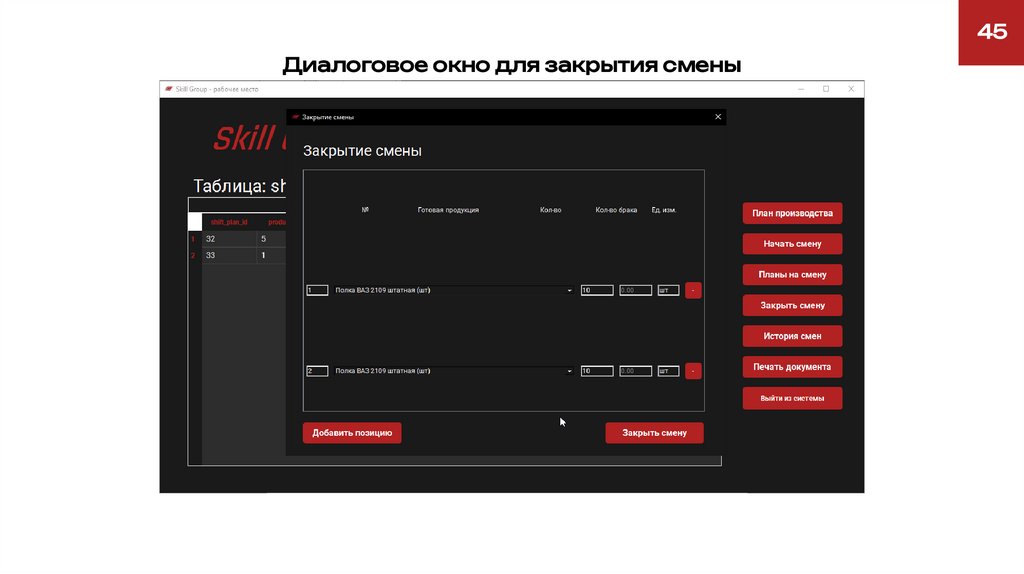The width and height of the screenshot is (1024, 574).
Task: Focus the number field of row 2
Action: click(317, 371)
